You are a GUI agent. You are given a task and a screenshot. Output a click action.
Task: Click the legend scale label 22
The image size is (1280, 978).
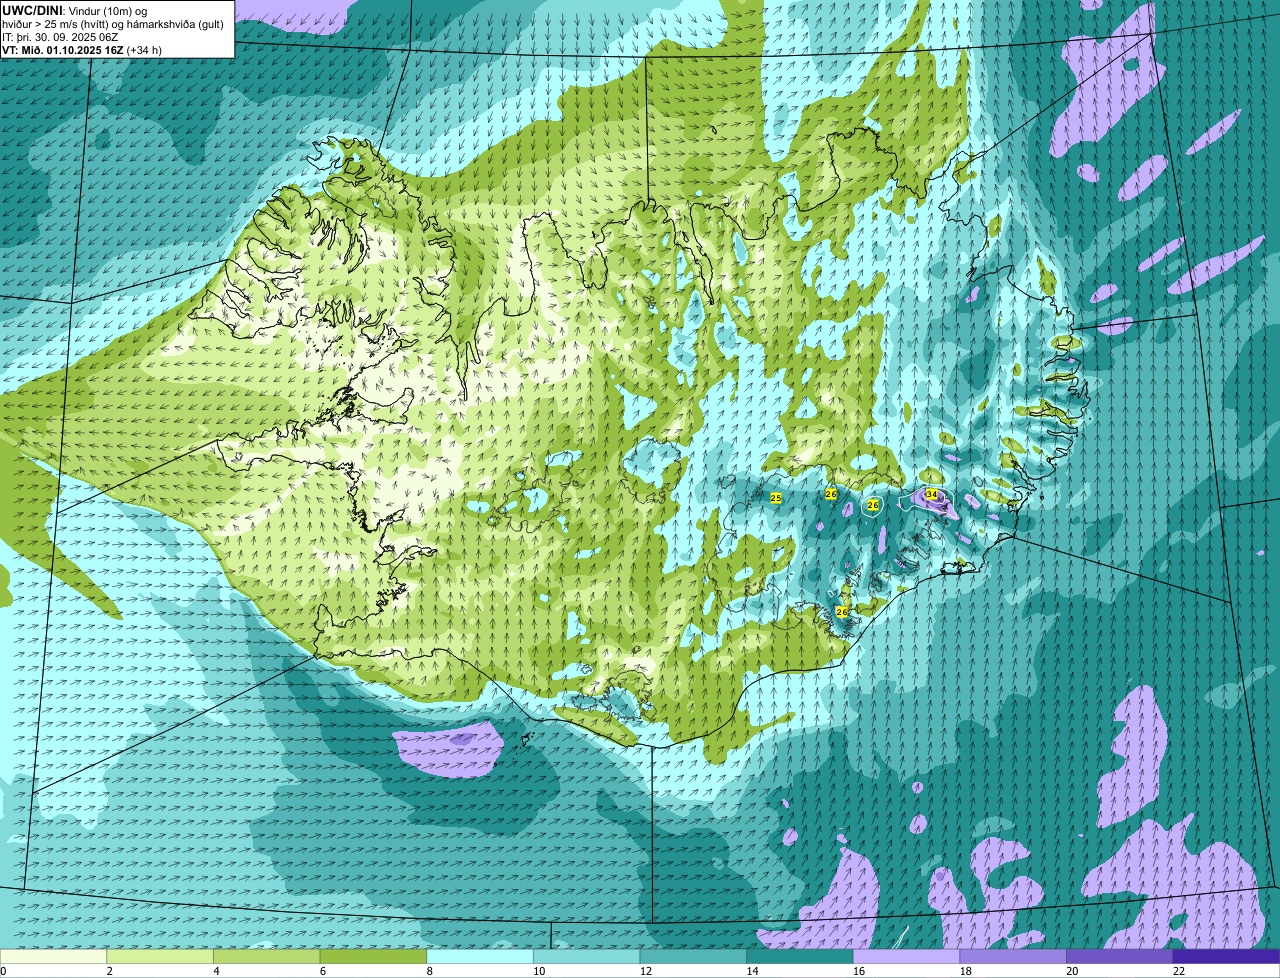(1179, 971)
